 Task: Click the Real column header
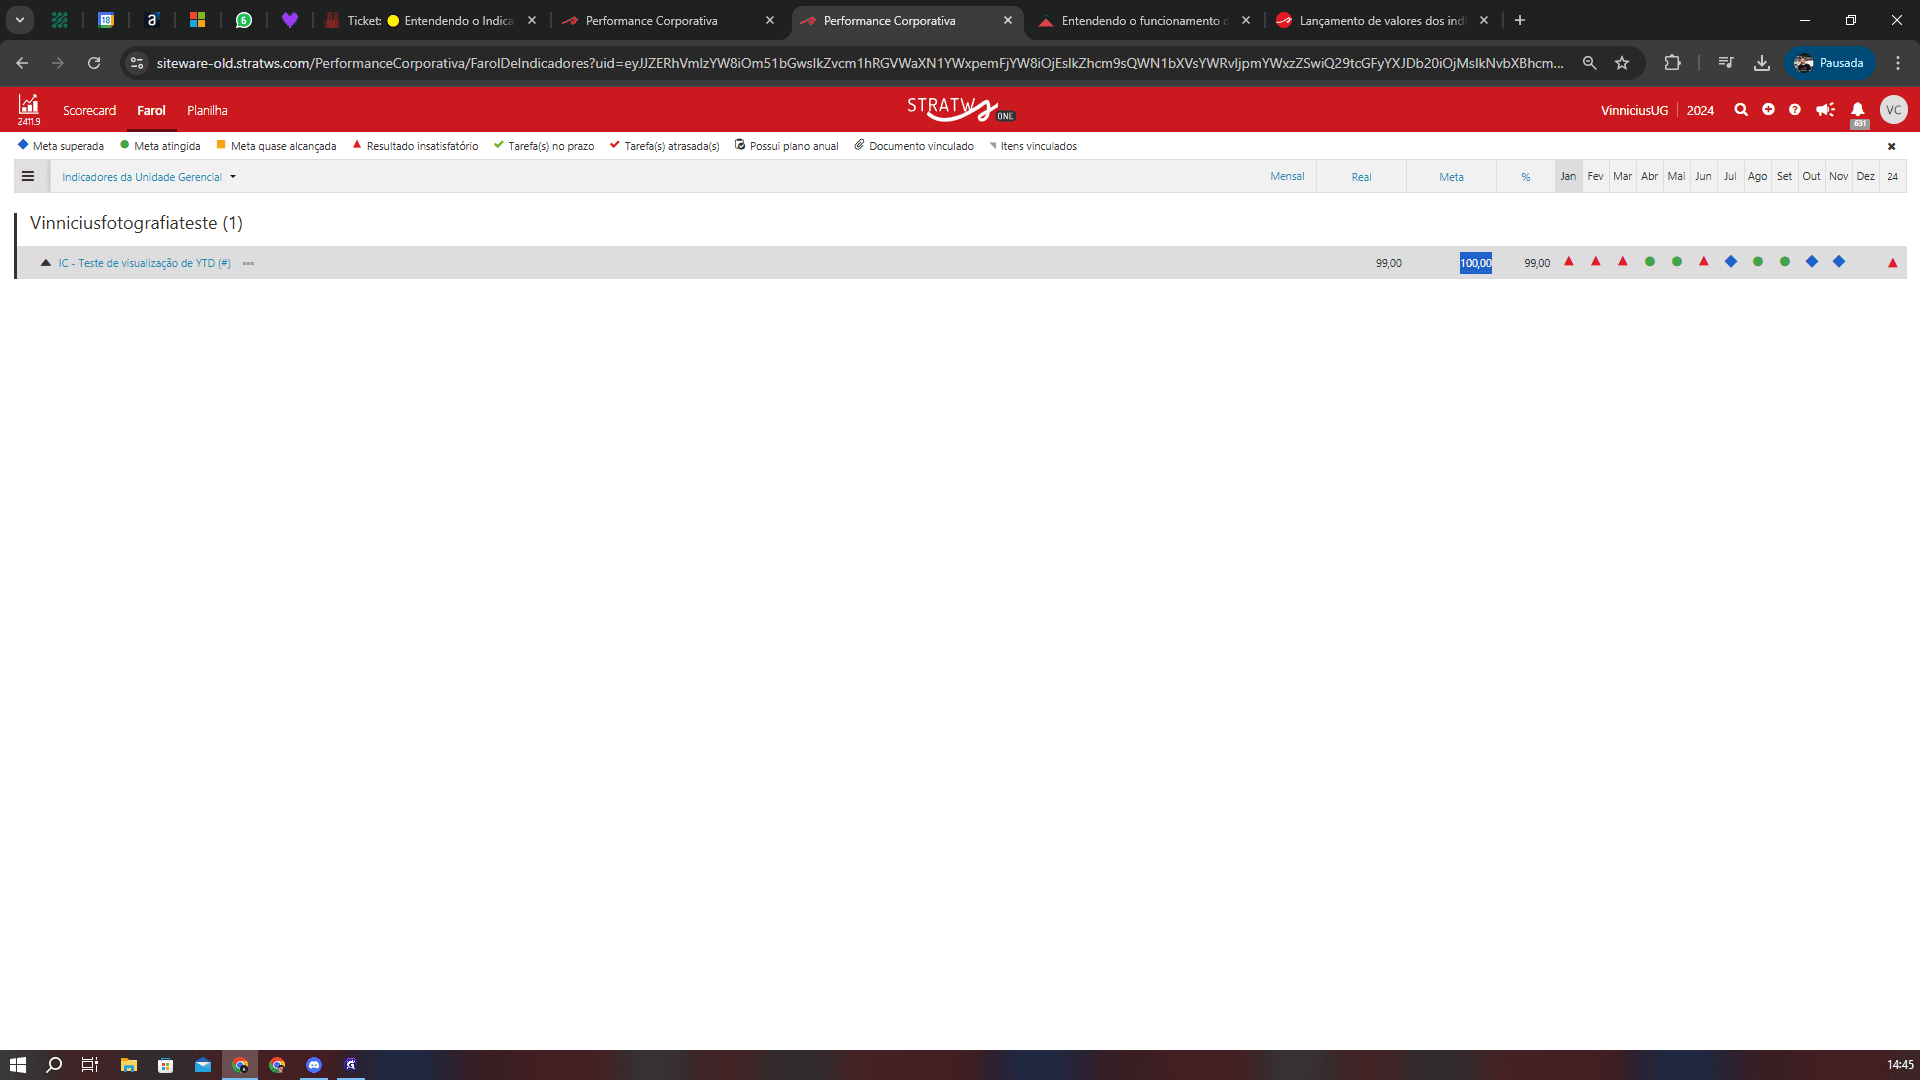(x=1361, y=177)
